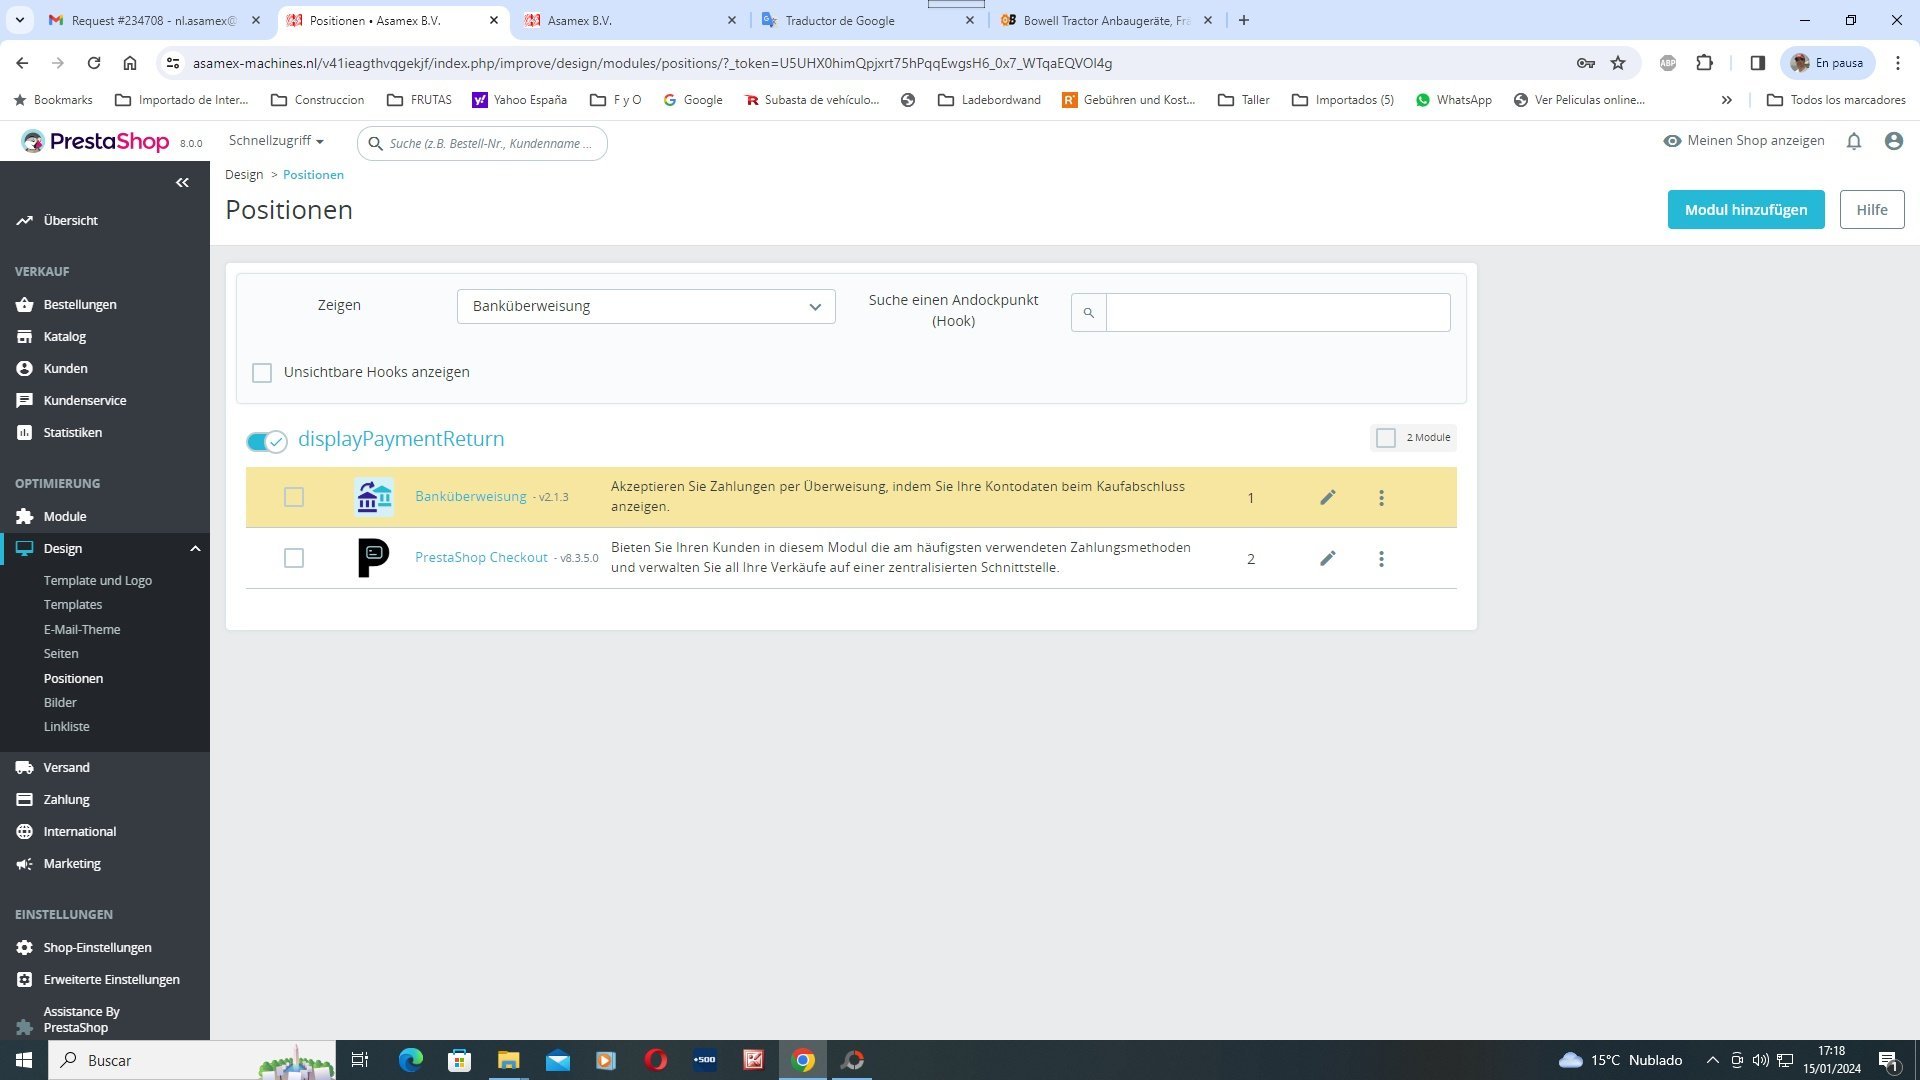Open three-dot menu for PrestaShop Checkout

tap(1381, 558)
